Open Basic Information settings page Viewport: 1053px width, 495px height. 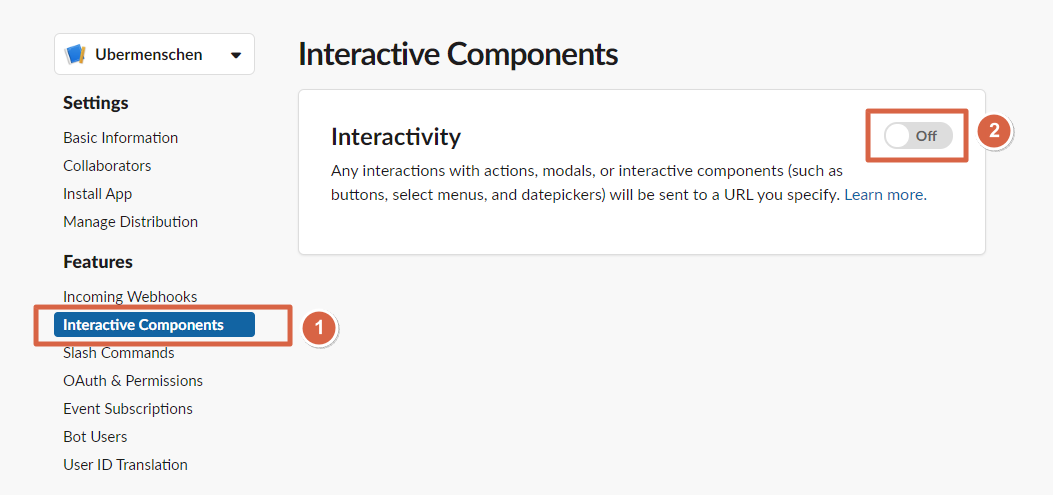click(x=120, y=138)
